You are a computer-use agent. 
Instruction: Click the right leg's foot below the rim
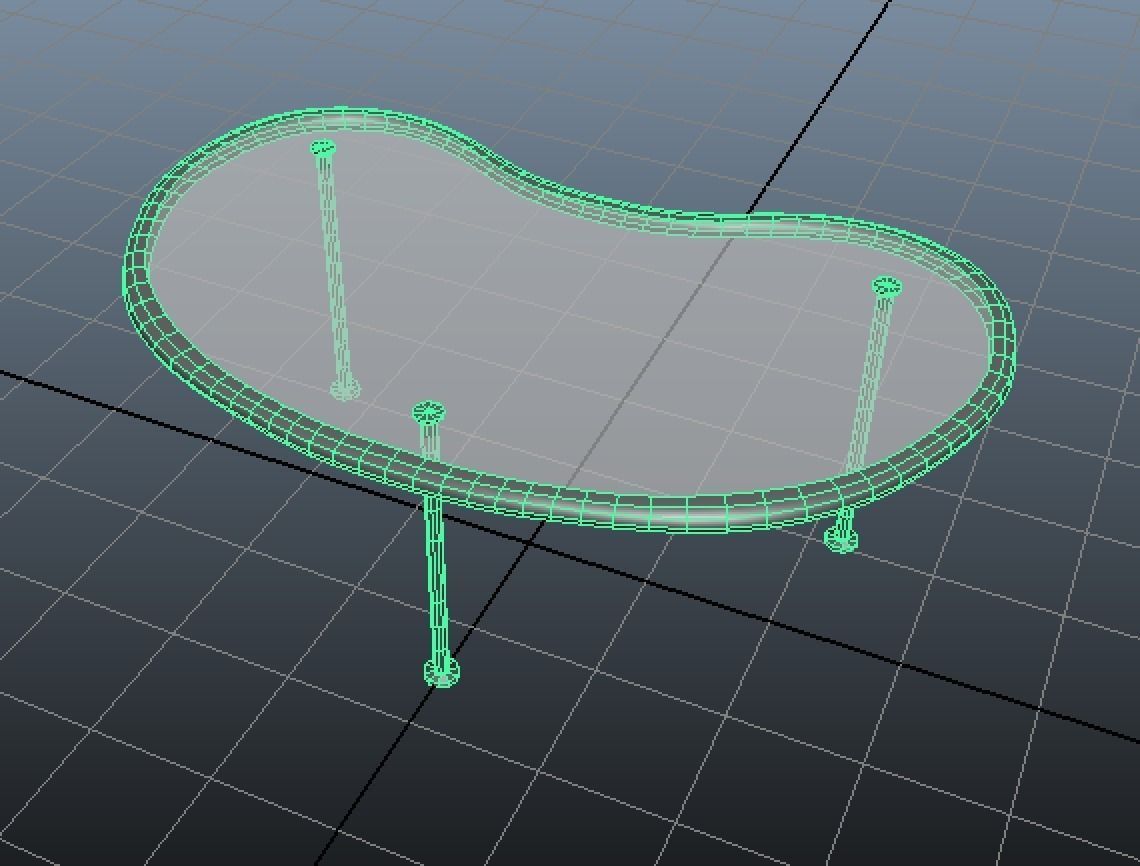841,539
